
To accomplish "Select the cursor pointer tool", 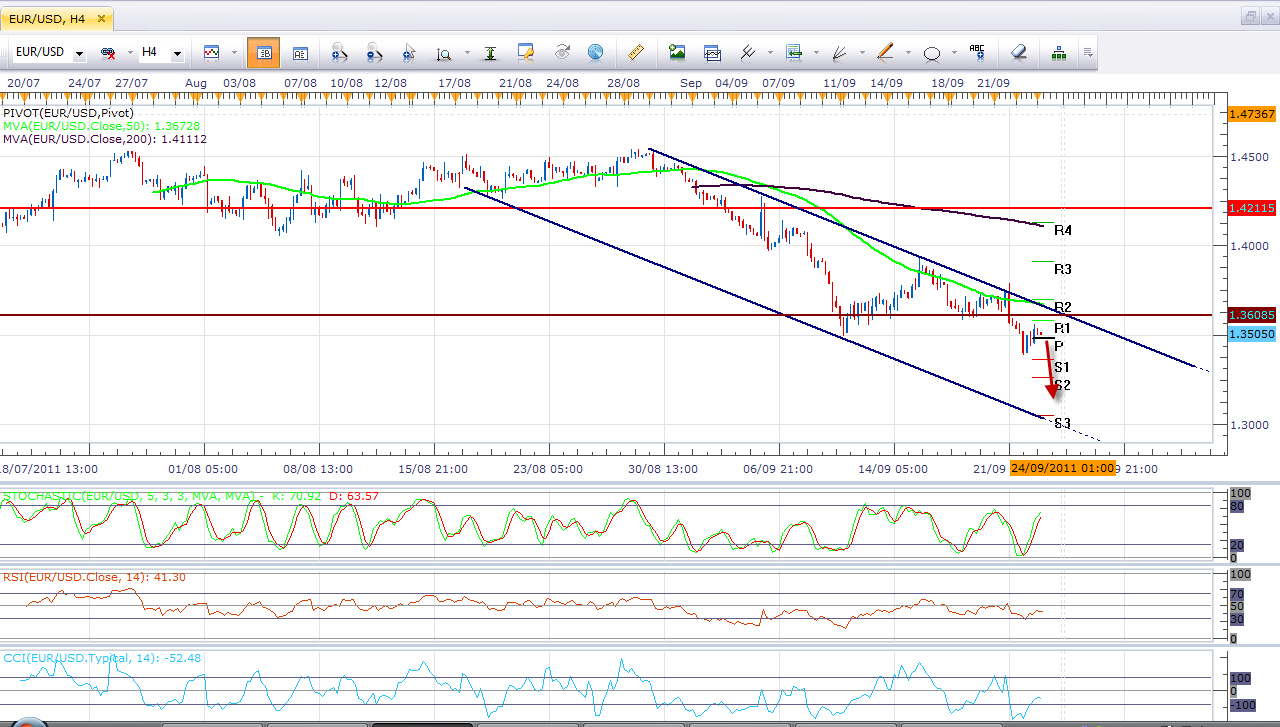I will click(x=409, y=52).
